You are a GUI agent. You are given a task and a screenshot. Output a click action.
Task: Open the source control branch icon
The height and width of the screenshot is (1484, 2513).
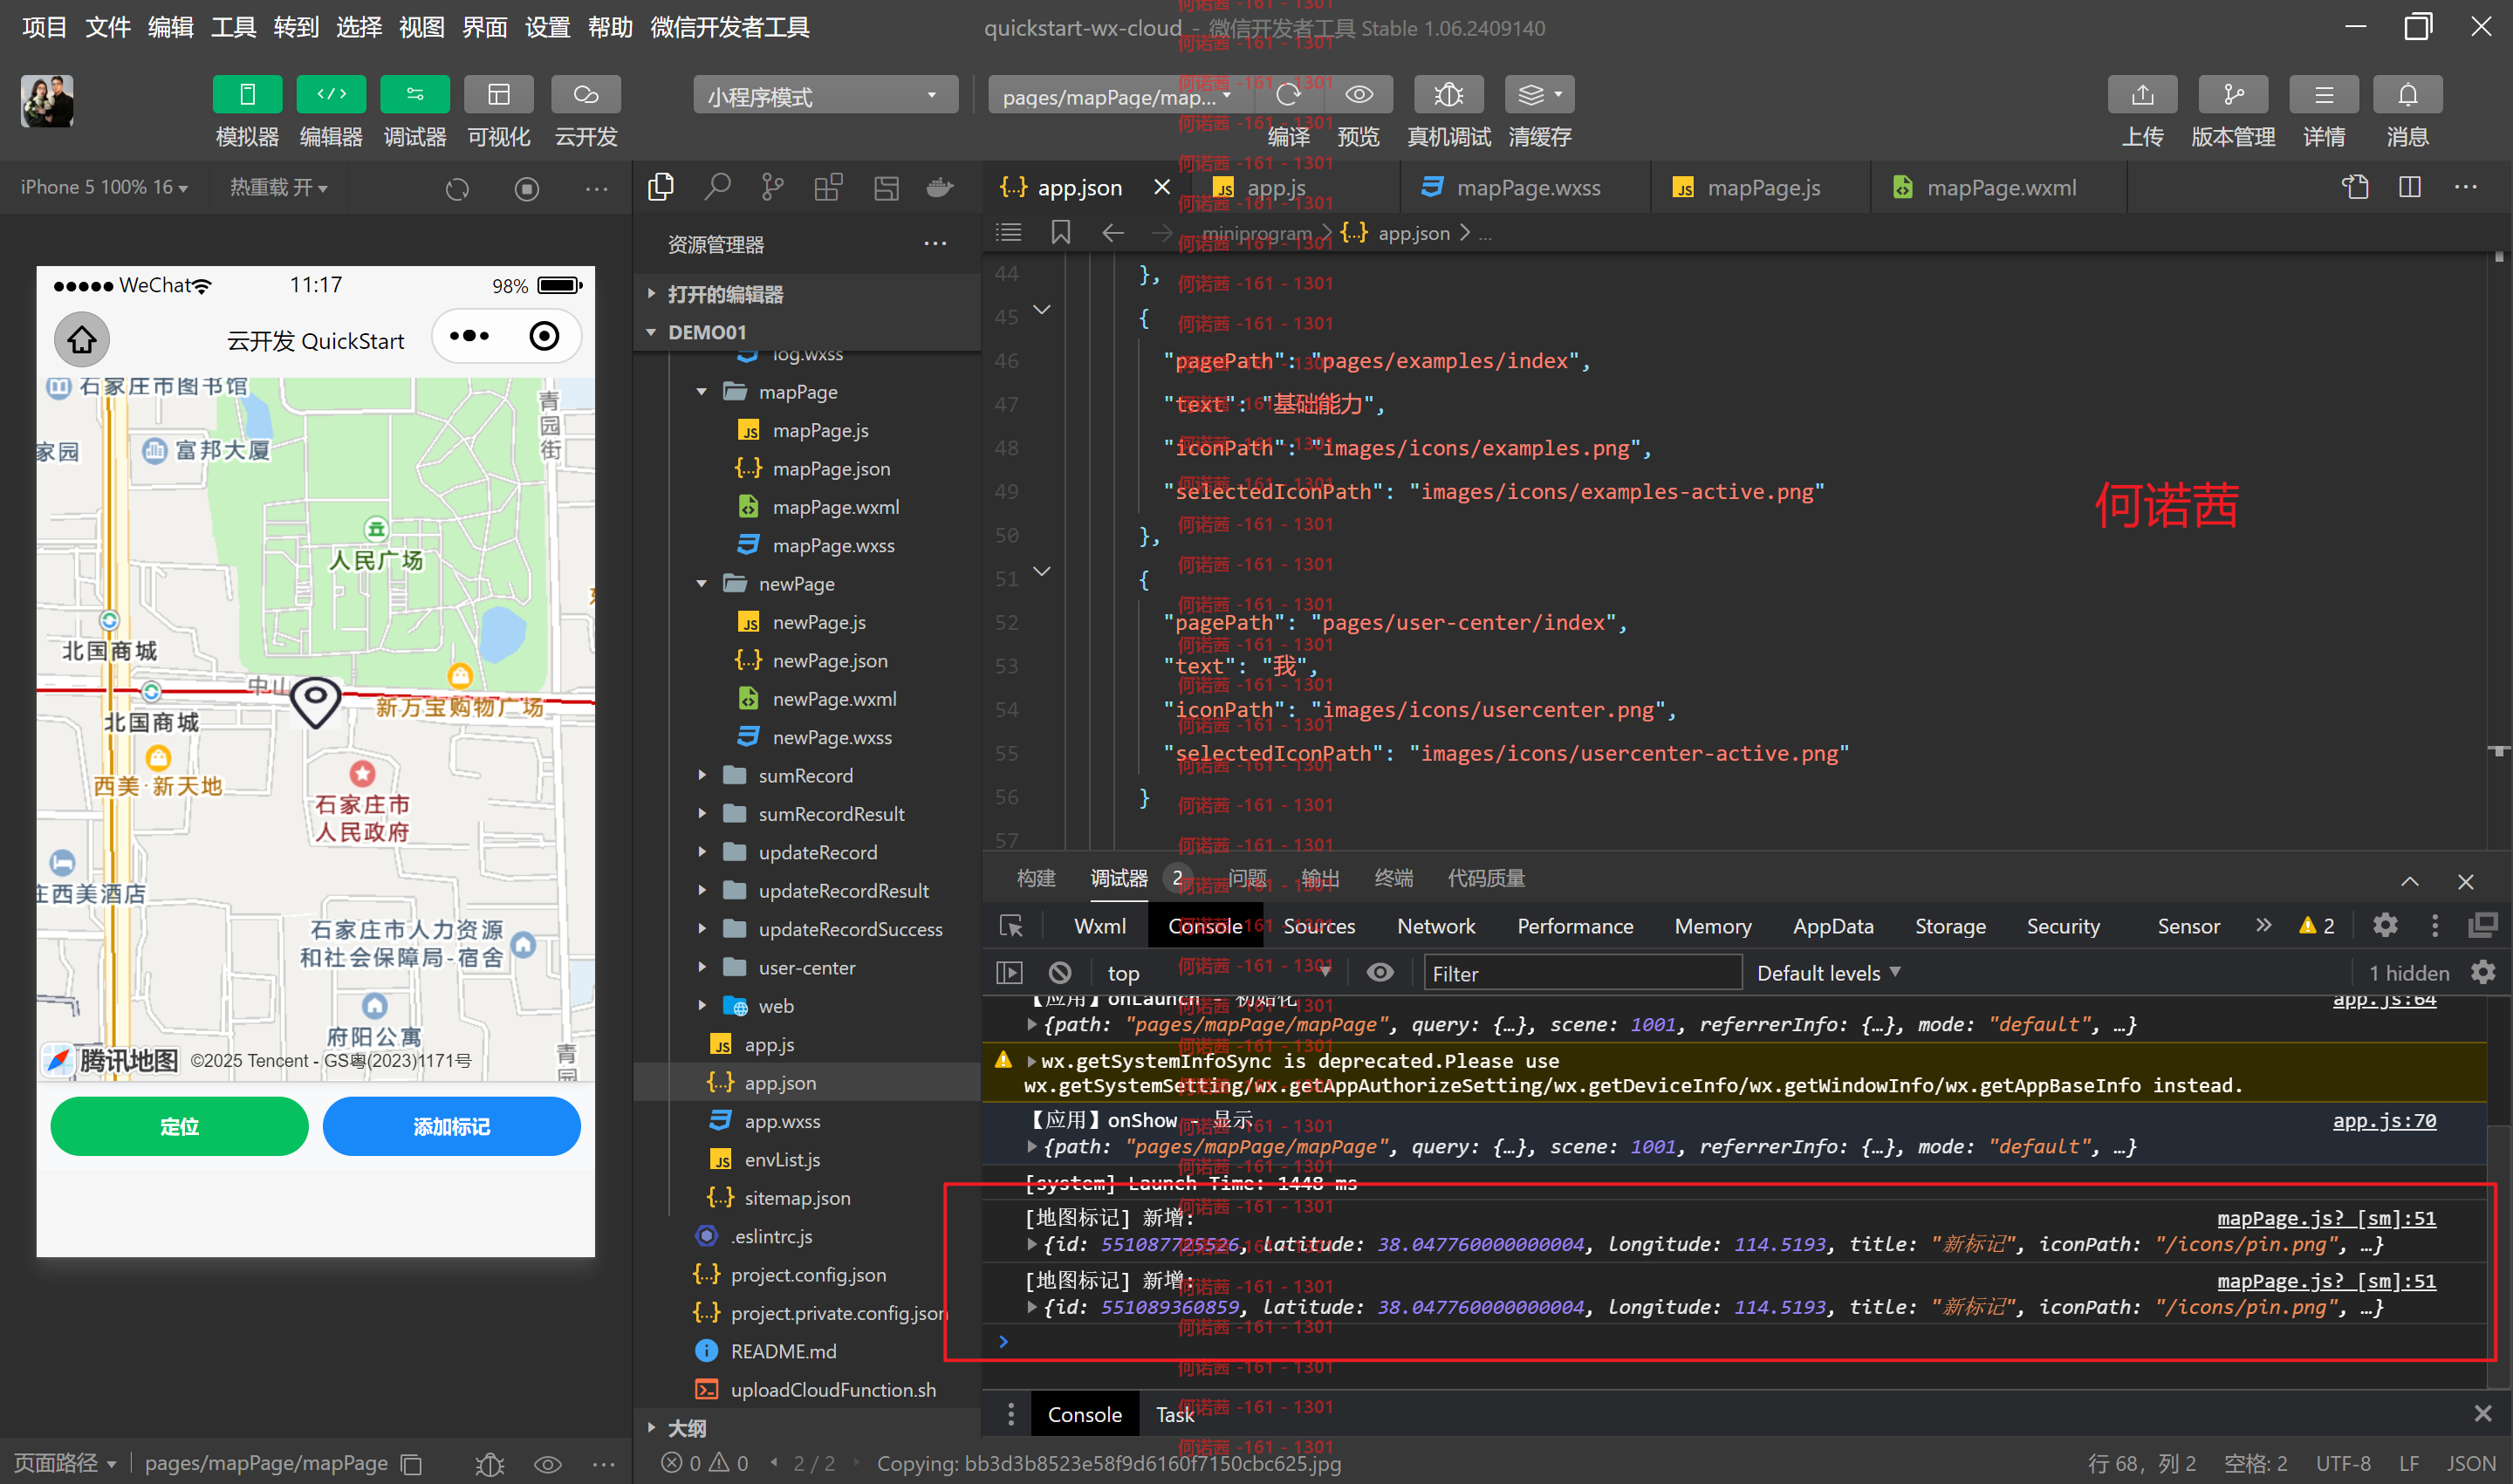[x=772, y=187]
